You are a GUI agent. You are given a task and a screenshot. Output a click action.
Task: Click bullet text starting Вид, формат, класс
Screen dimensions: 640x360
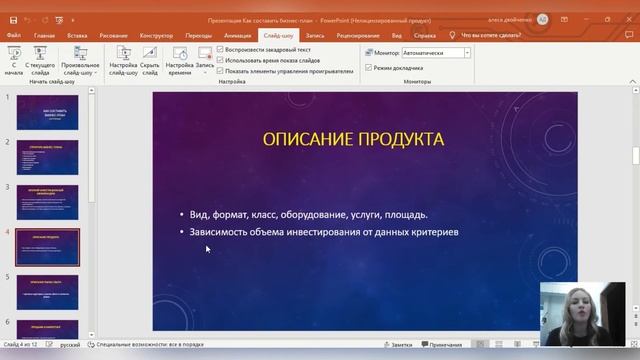click(309, 215)
